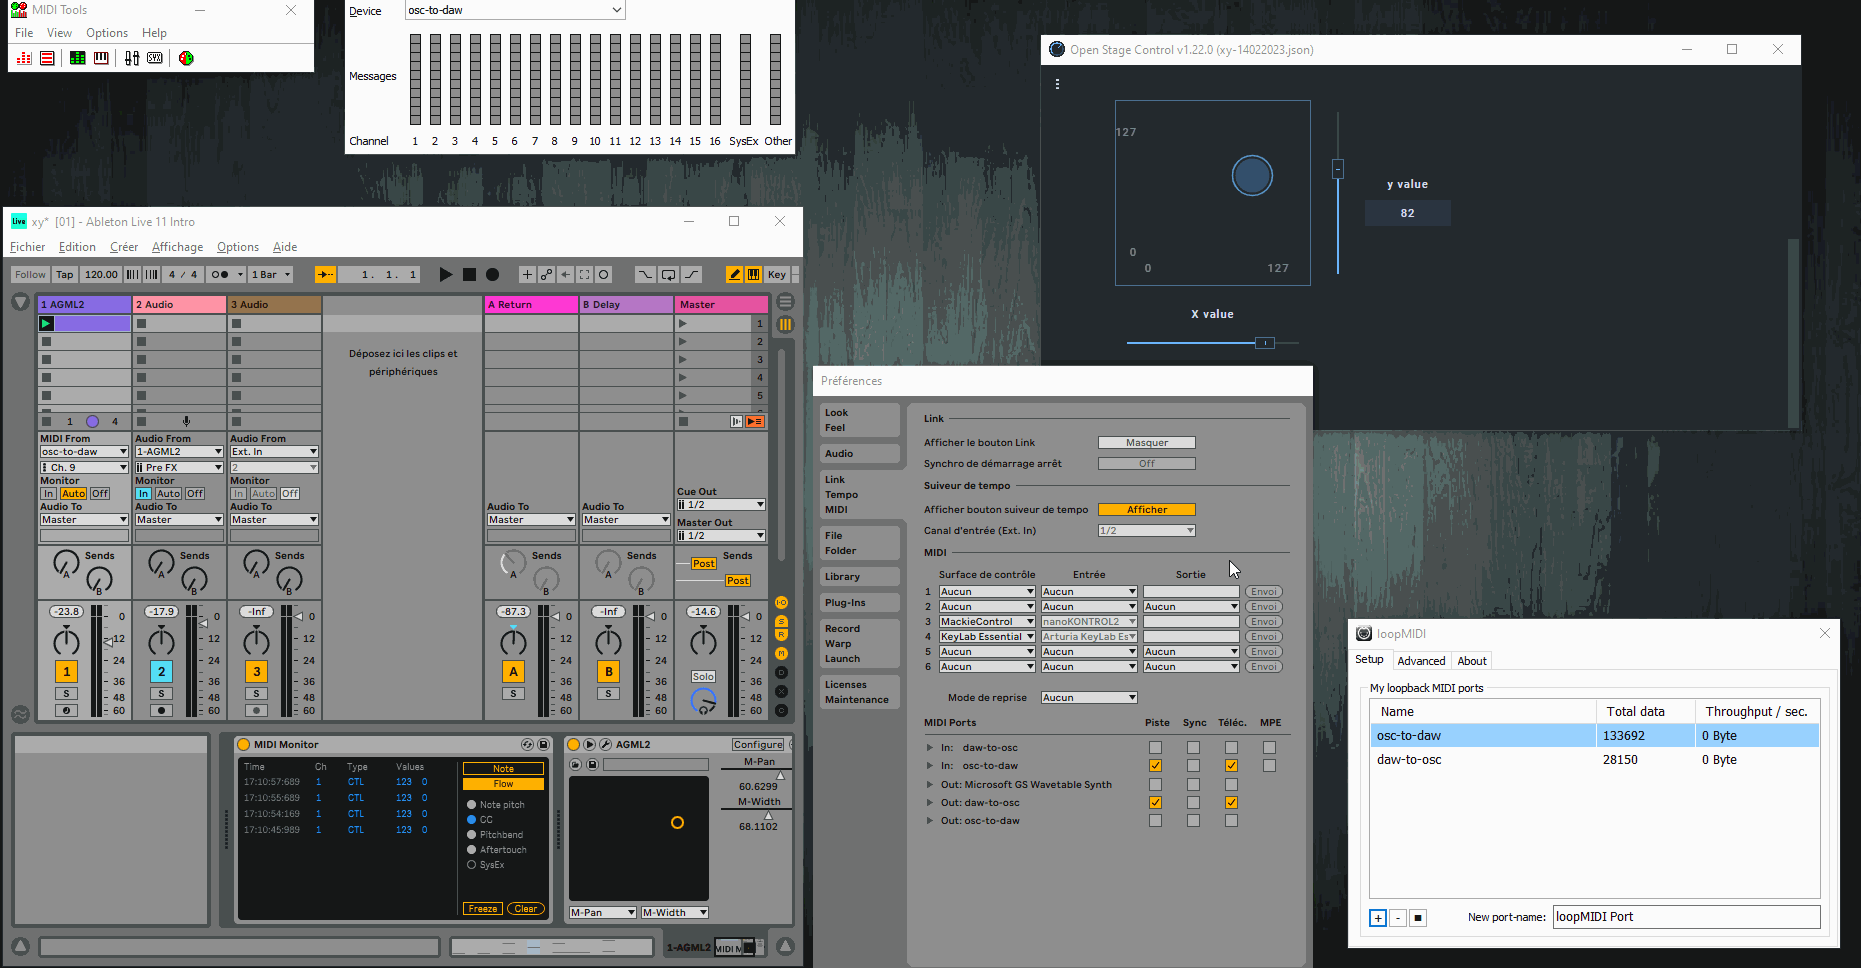Open the Fichier menu in Ableton

tap(27, 247)
